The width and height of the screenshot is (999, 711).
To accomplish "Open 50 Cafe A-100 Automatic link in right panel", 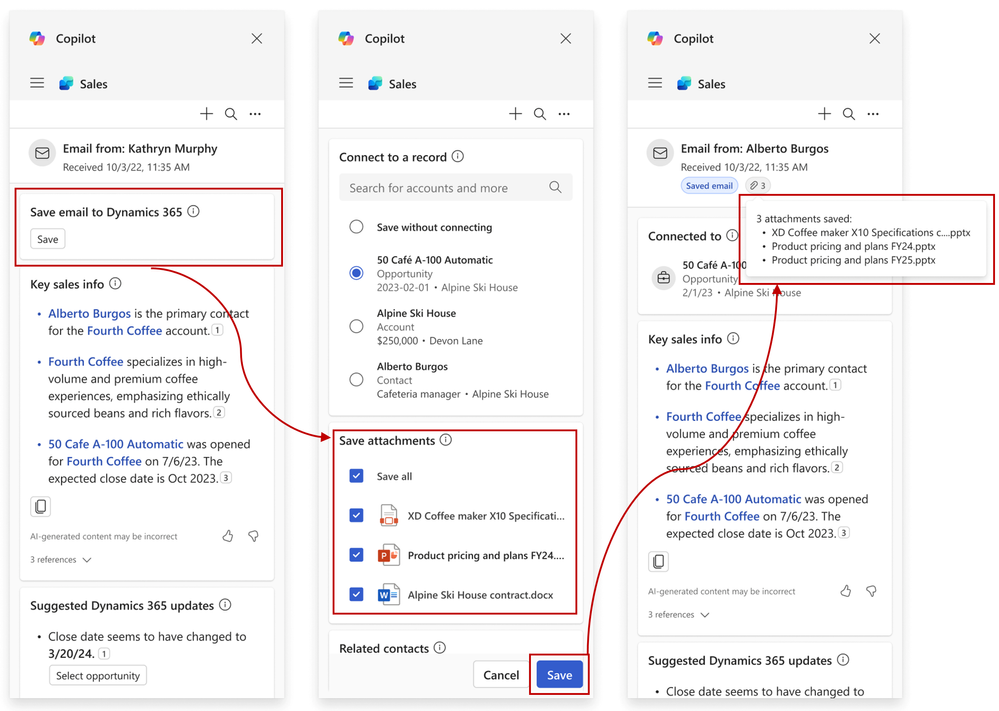I will click(733, 499).
